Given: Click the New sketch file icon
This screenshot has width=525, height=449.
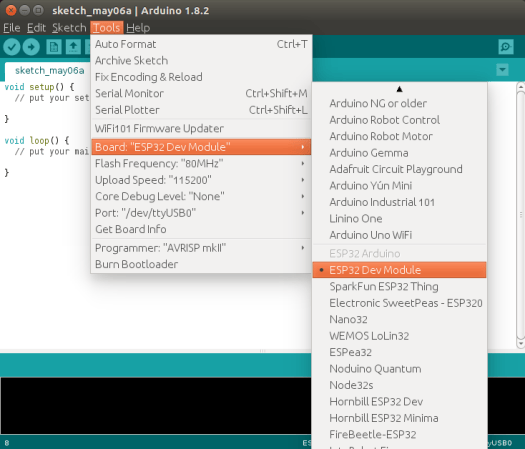Looking at the screenshot, I should 54,47.
